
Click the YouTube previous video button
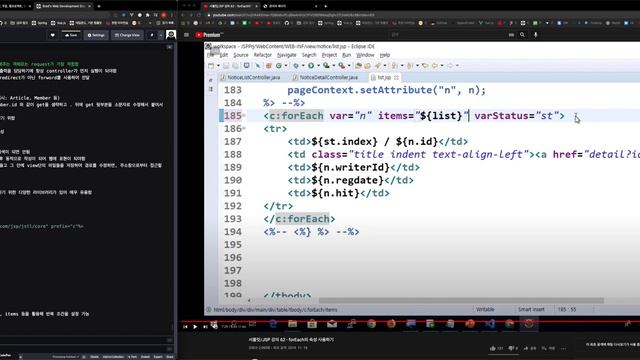pos(185,327)
